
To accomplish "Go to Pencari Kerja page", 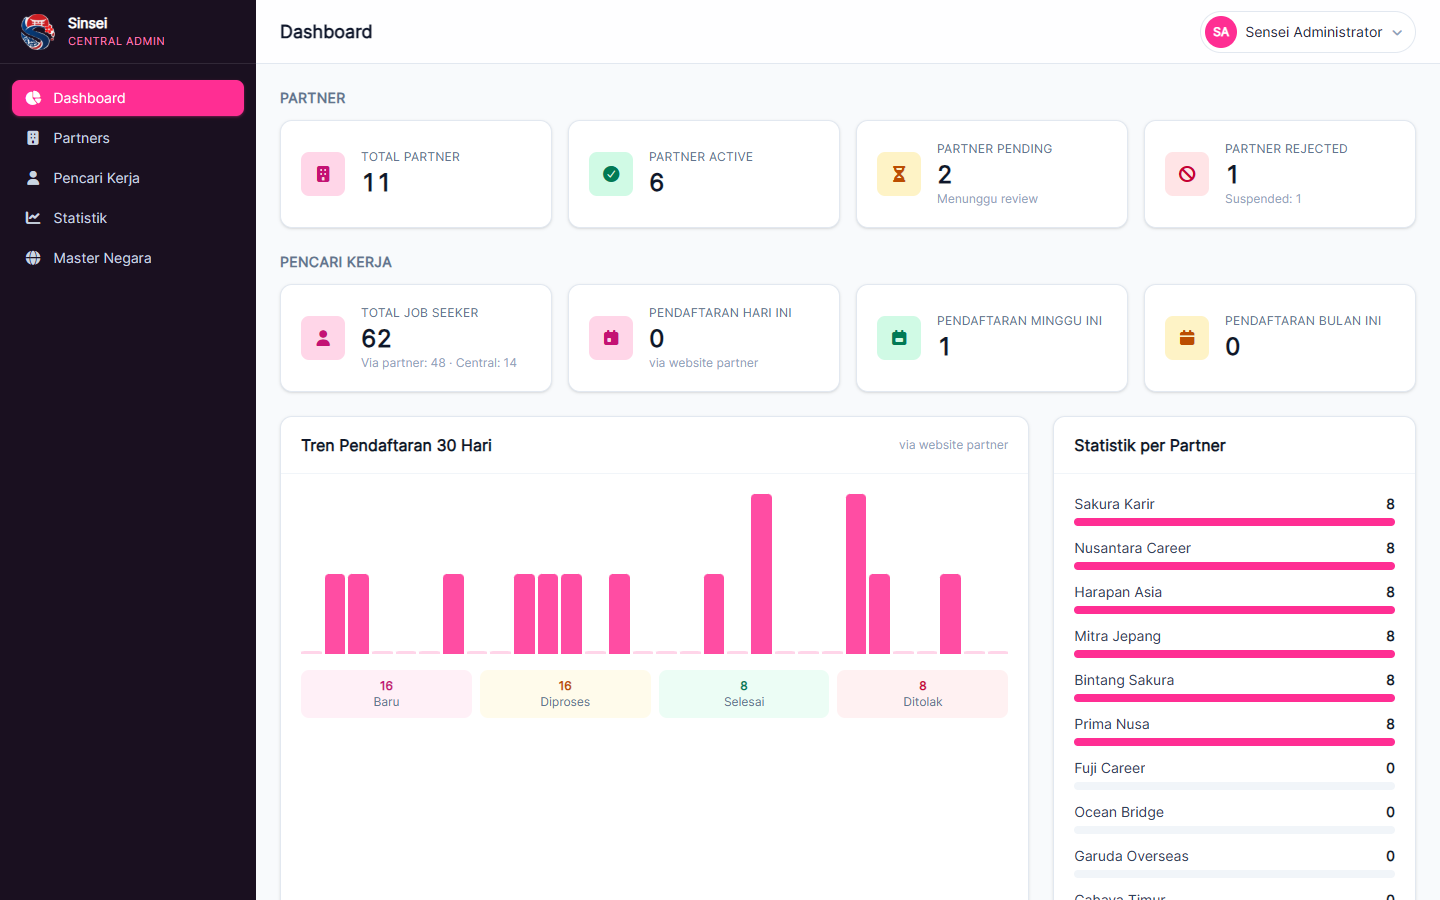I will coord(128,178).
